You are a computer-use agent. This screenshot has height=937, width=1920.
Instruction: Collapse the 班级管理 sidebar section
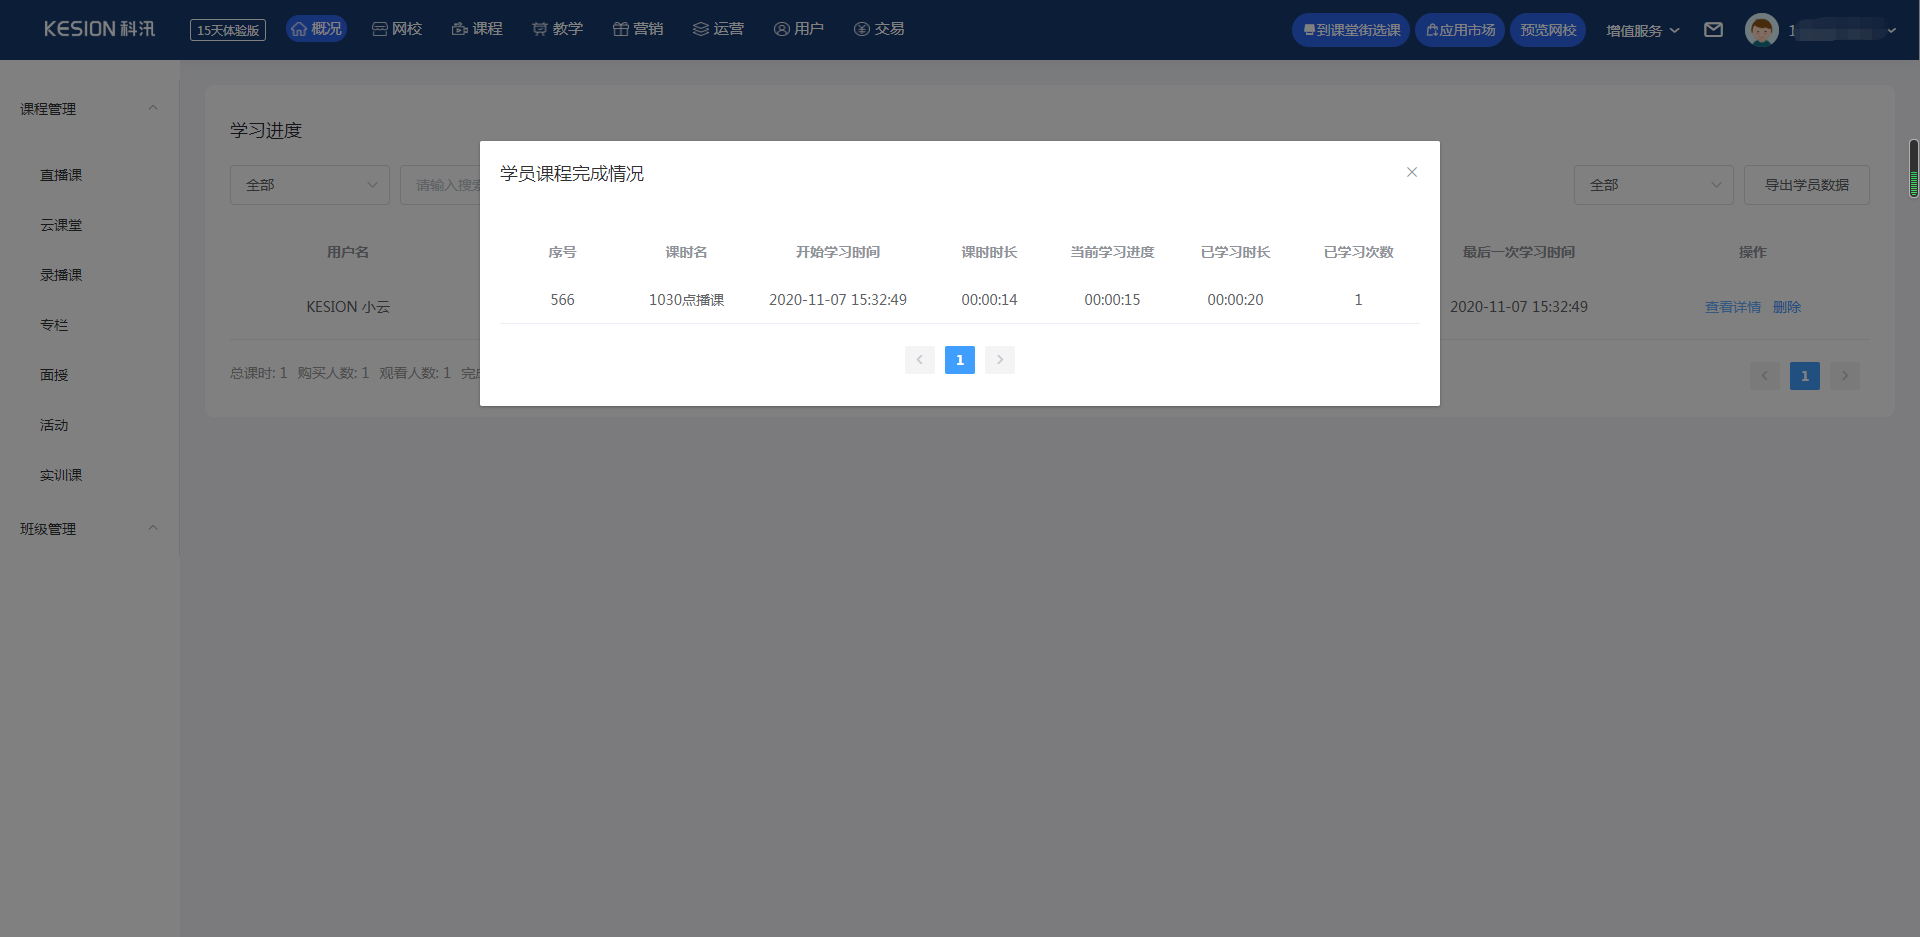(x=153, y=528)
